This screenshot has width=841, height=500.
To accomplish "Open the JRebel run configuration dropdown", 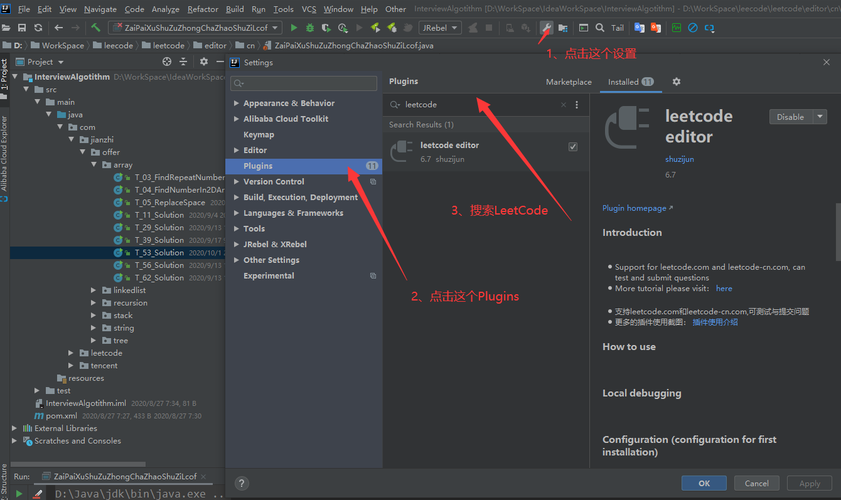I will (439, 28).
